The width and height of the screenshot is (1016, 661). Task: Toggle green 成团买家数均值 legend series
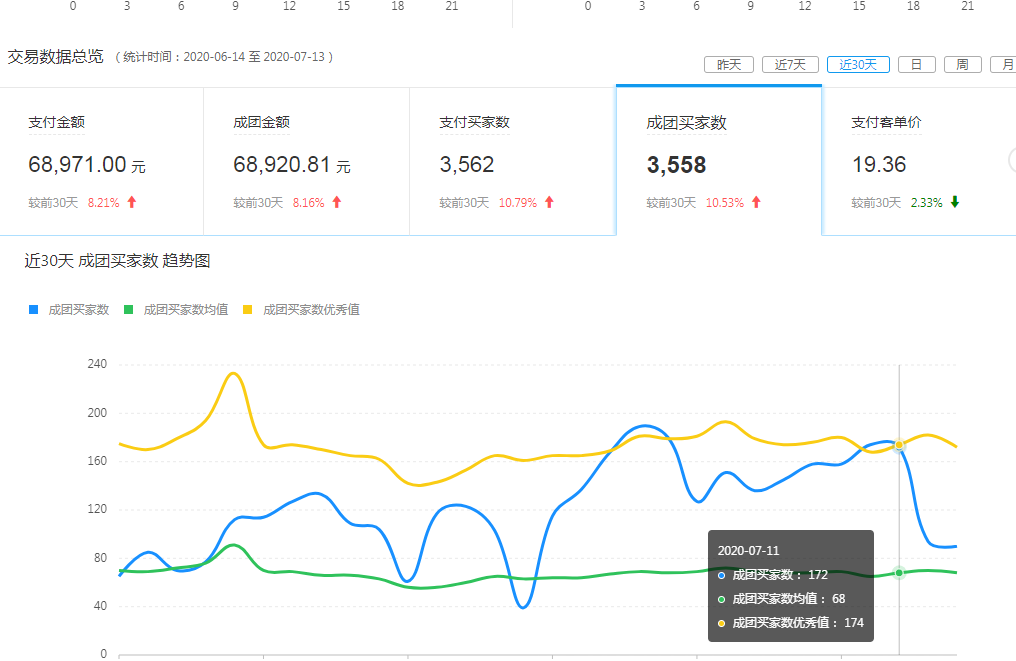click(x=176, y=310)
